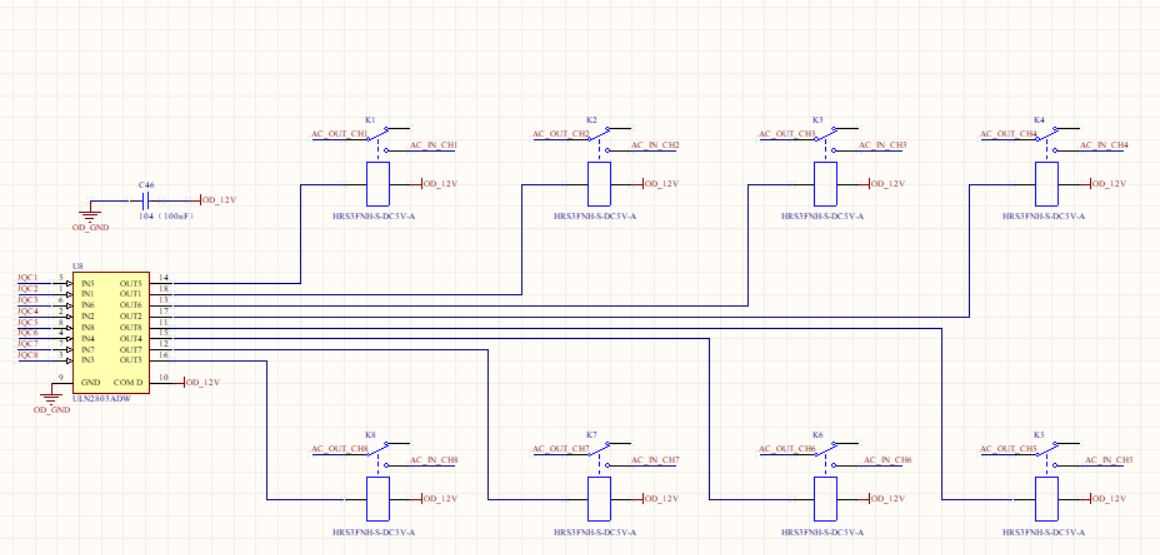Select the K1 relay coil symbol
1160x555 pixels.
[x=378, y=184]
